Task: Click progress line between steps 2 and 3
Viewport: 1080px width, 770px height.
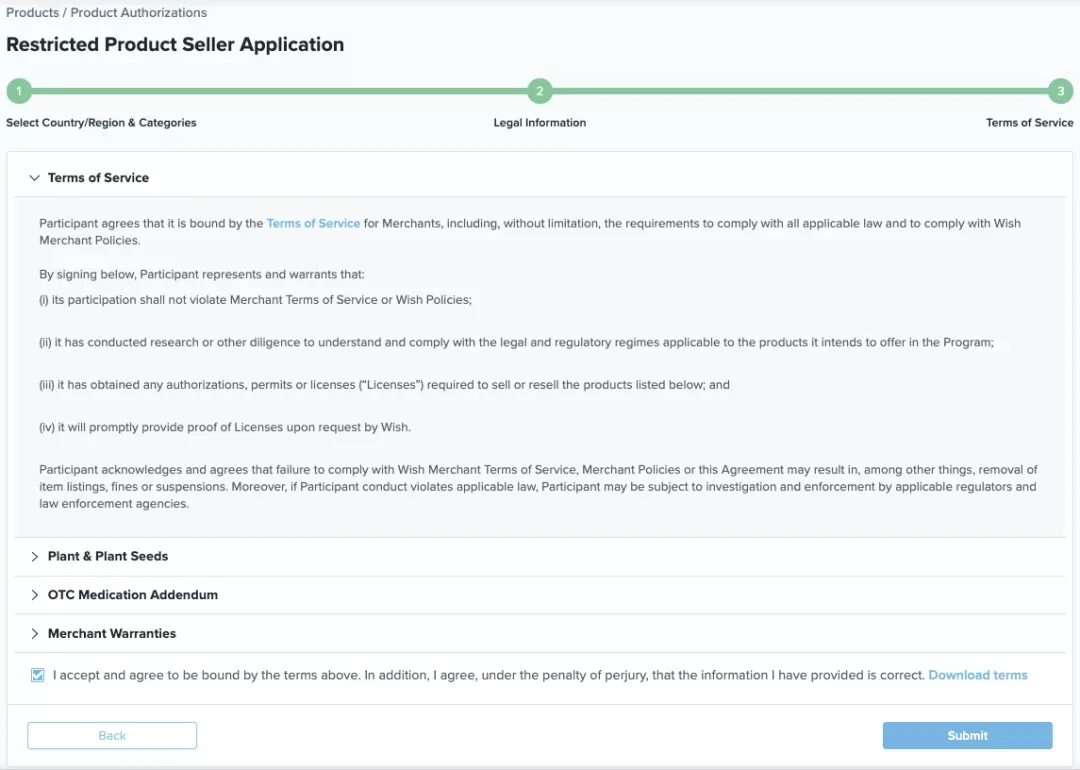Action: [800, 91]
